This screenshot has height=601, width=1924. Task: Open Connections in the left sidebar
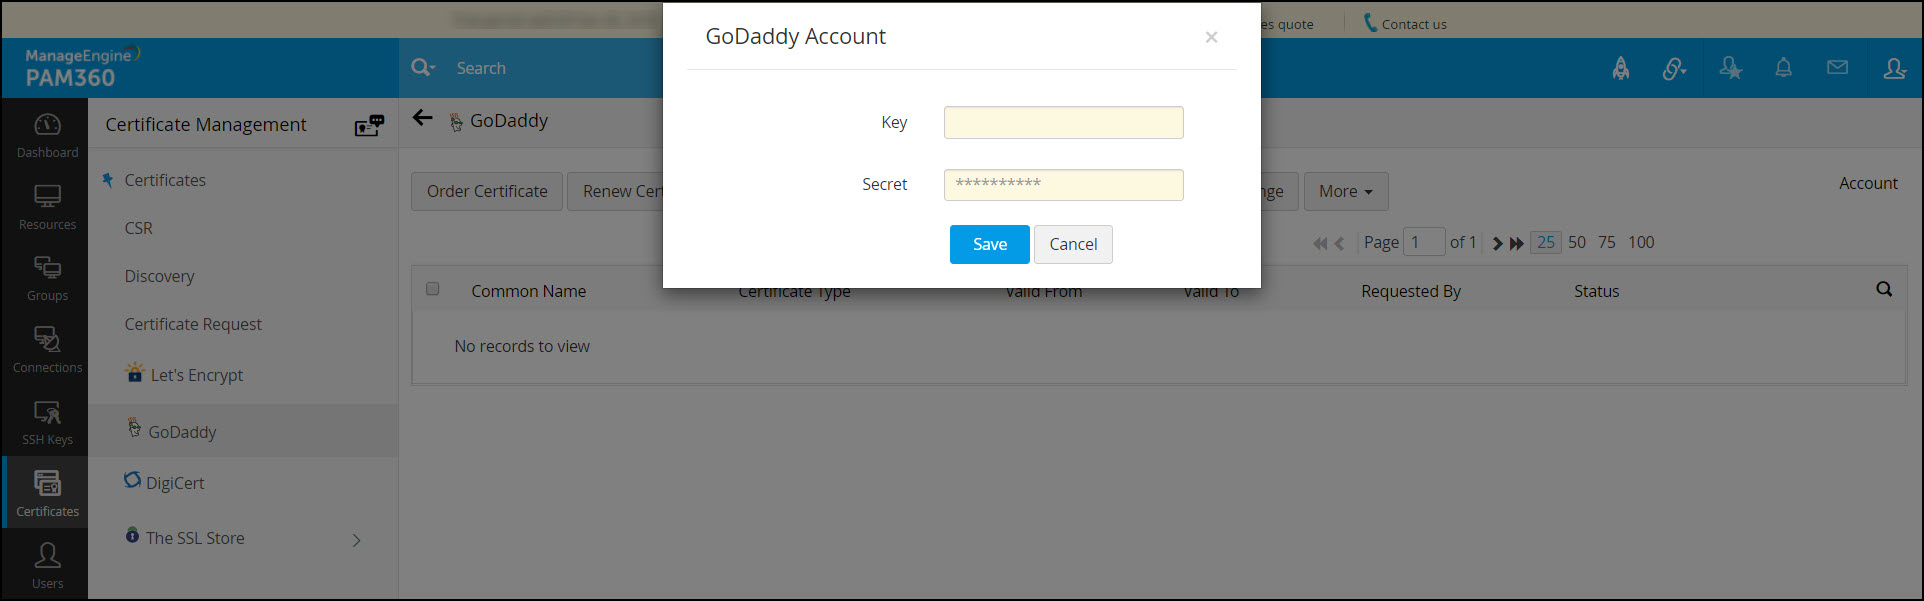pyautogui.click(x=47, y=350)
